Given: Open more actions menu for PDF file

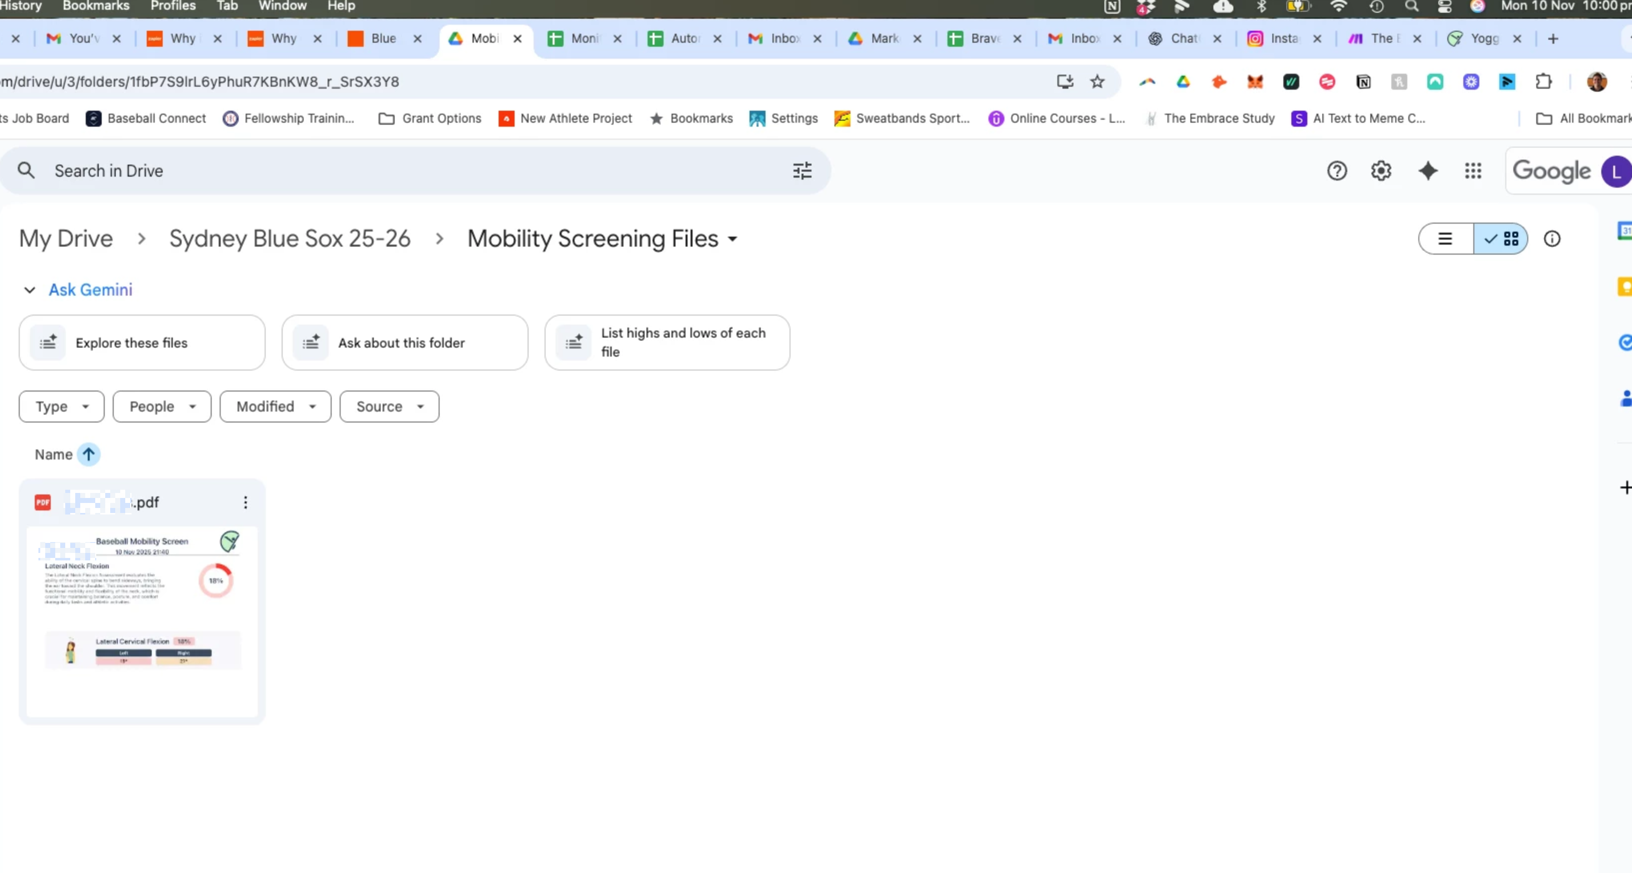Looking at the screenshot, I should [245, 503].
